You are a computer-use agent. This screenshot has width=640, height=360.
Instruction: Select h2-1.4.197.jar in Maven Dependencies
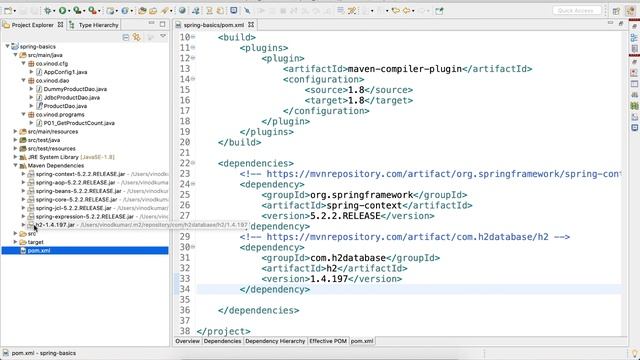coord(55,225)
